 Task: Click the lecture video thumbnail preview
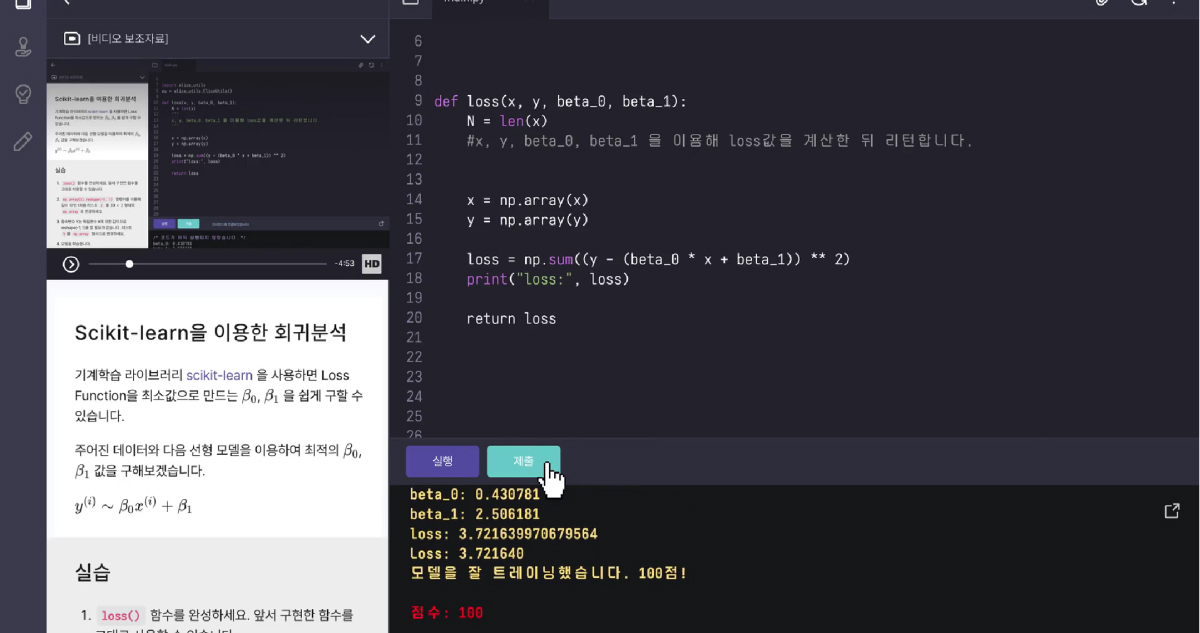coord(218,153)
